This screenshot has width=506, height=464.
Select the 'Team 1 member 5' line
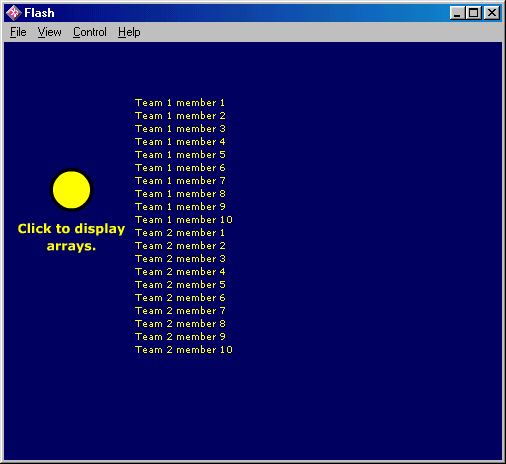(180, 155)
